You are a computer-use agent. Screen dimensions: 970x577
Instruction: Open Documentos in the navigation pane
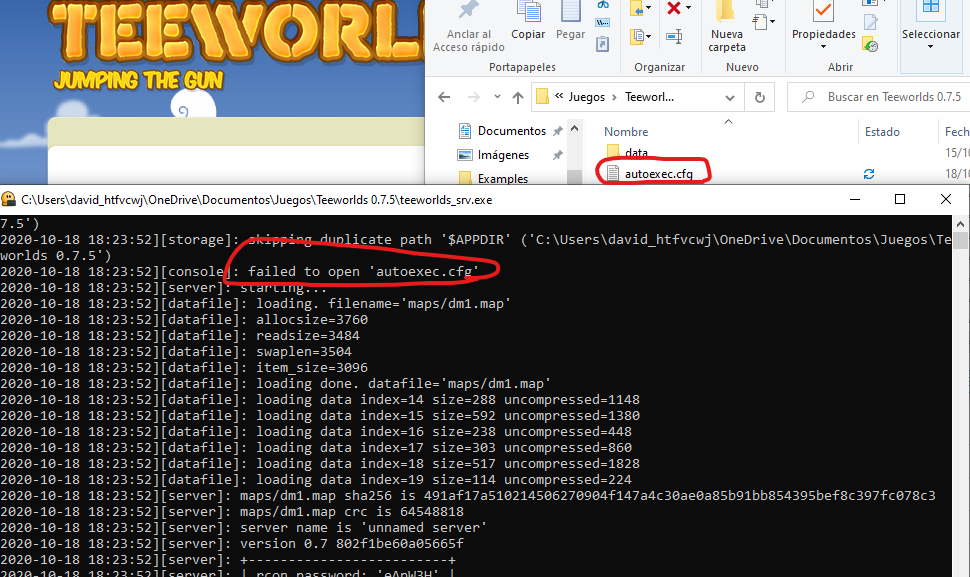tap(512, 130)
